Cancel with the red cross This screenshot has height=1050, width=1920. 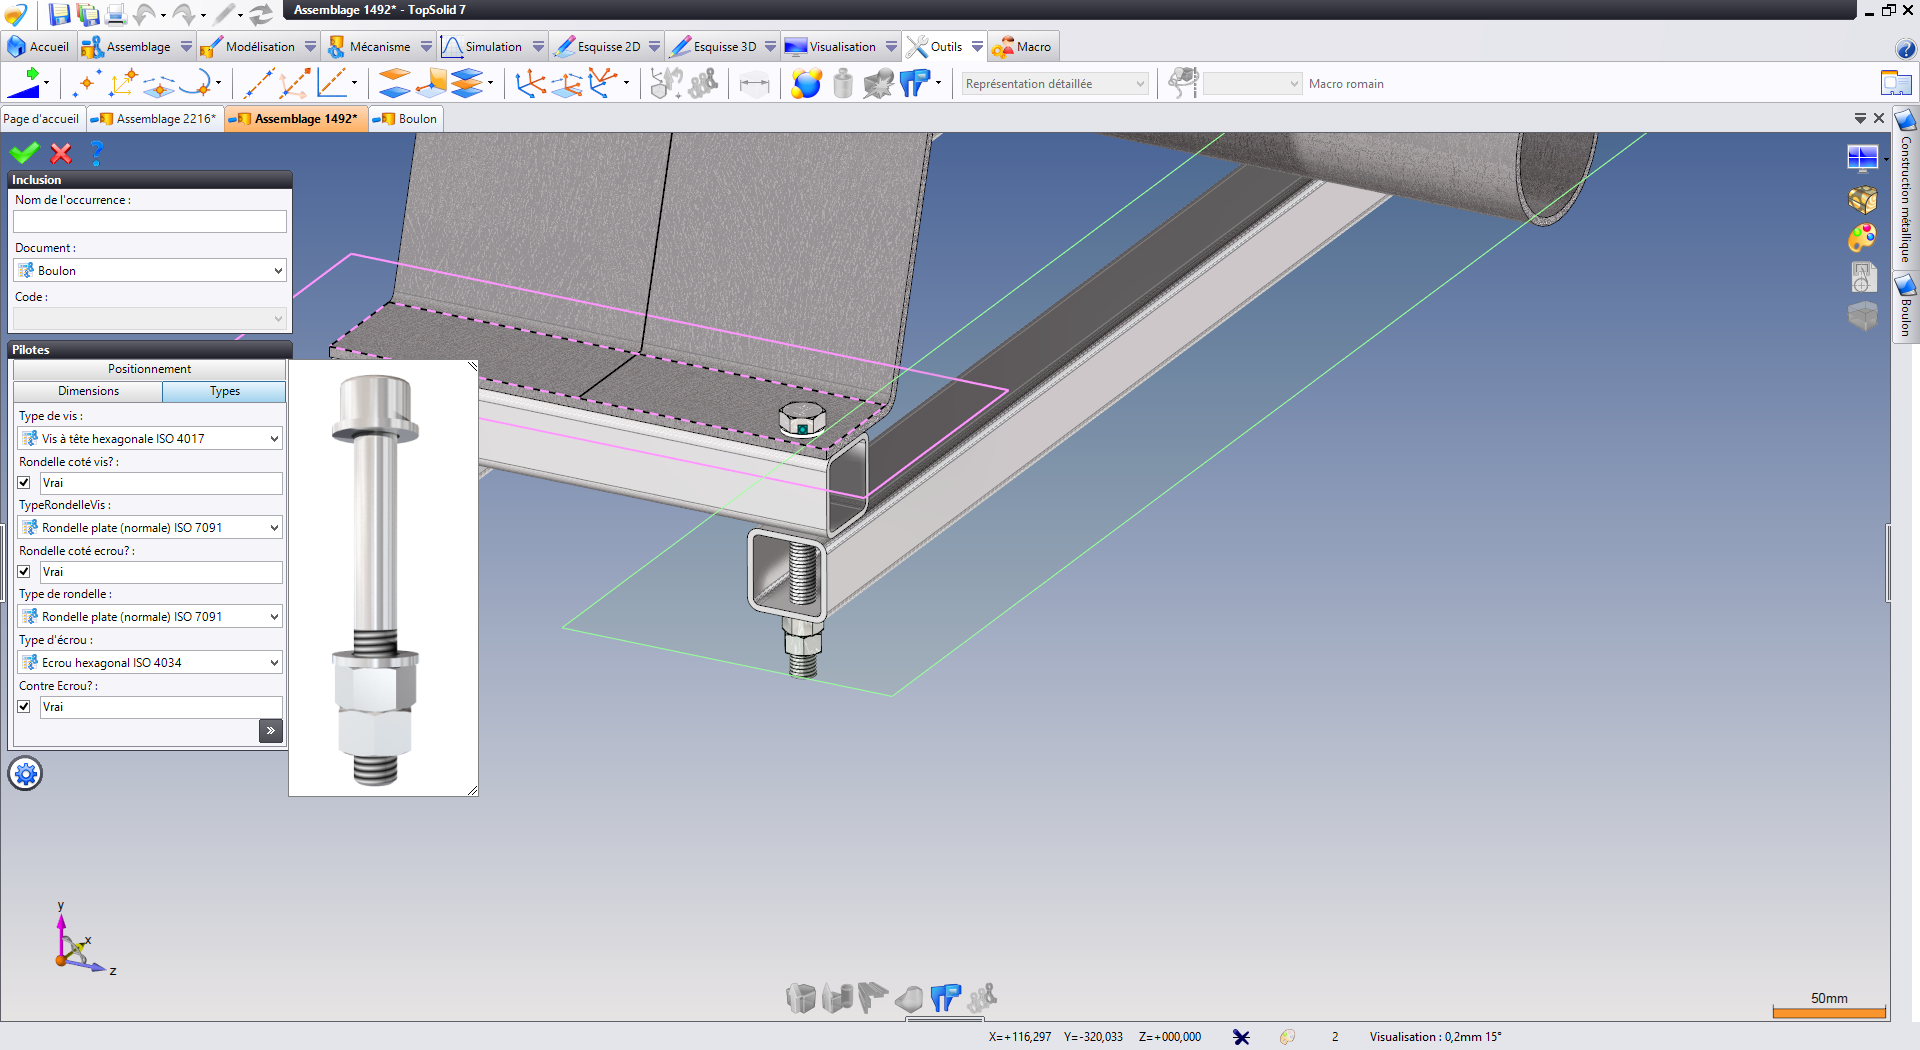(61, 153)
